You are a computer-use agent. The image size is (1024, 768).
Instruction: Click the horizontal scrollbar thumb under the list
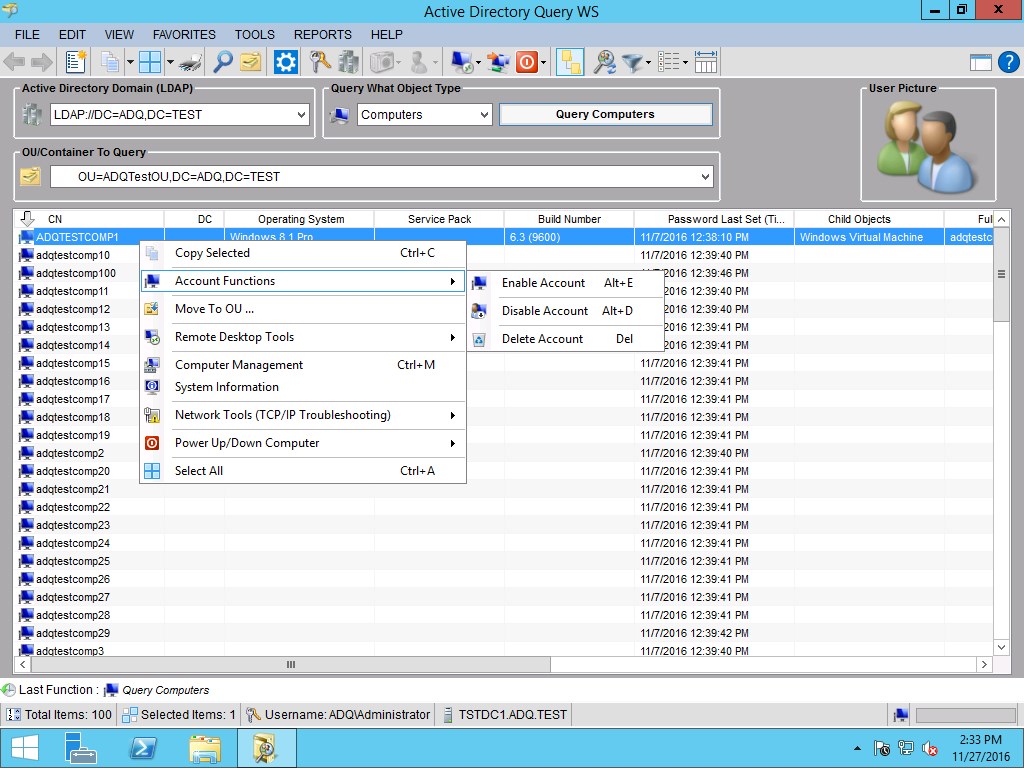click(x=291, y=664)
